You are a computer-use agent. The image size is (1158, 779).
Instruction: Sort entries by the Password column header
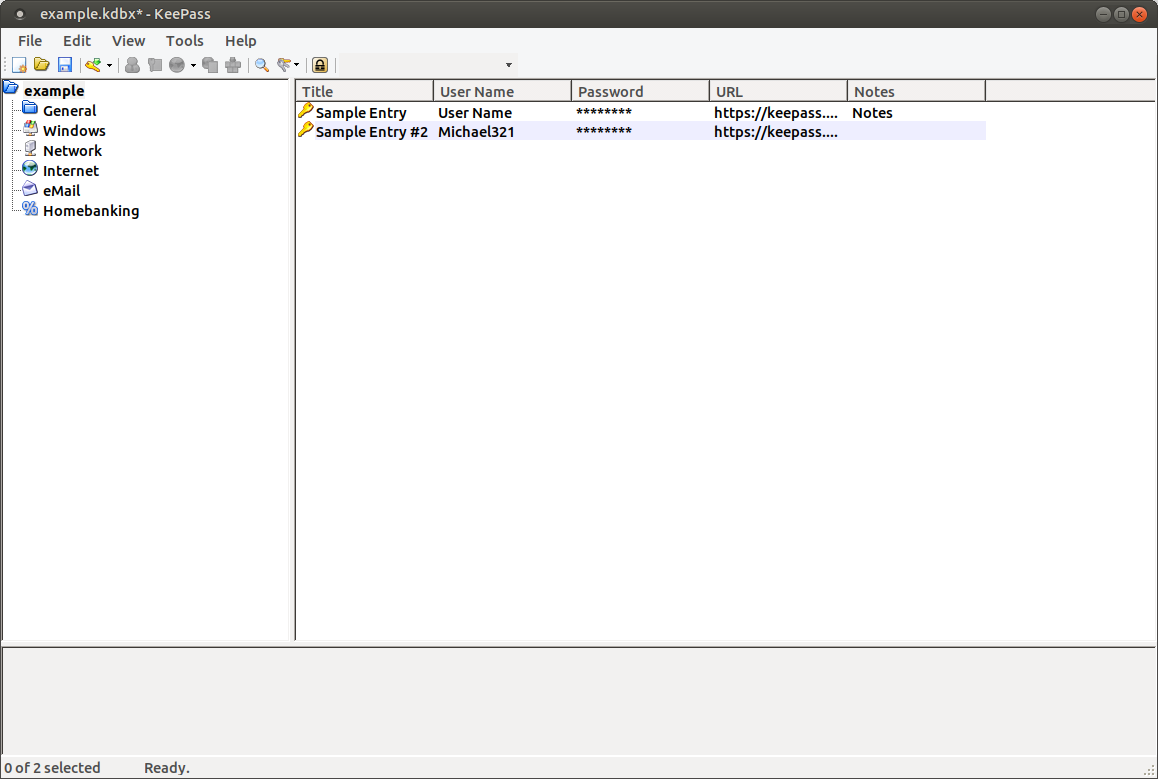[x=640, y=92]
